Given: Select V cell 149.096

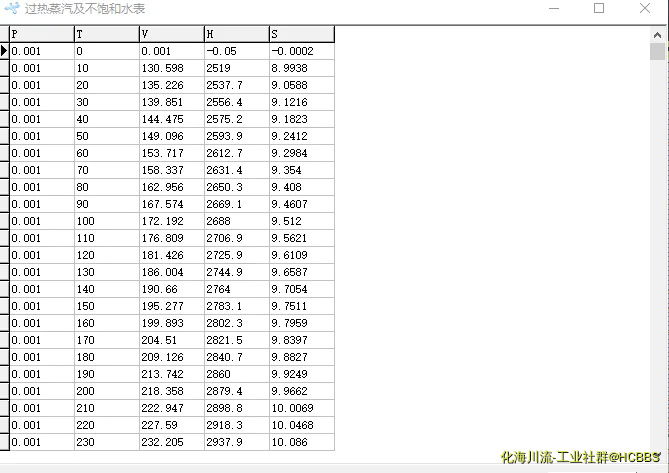Looking at the screenshot, I should pos(172,136).
